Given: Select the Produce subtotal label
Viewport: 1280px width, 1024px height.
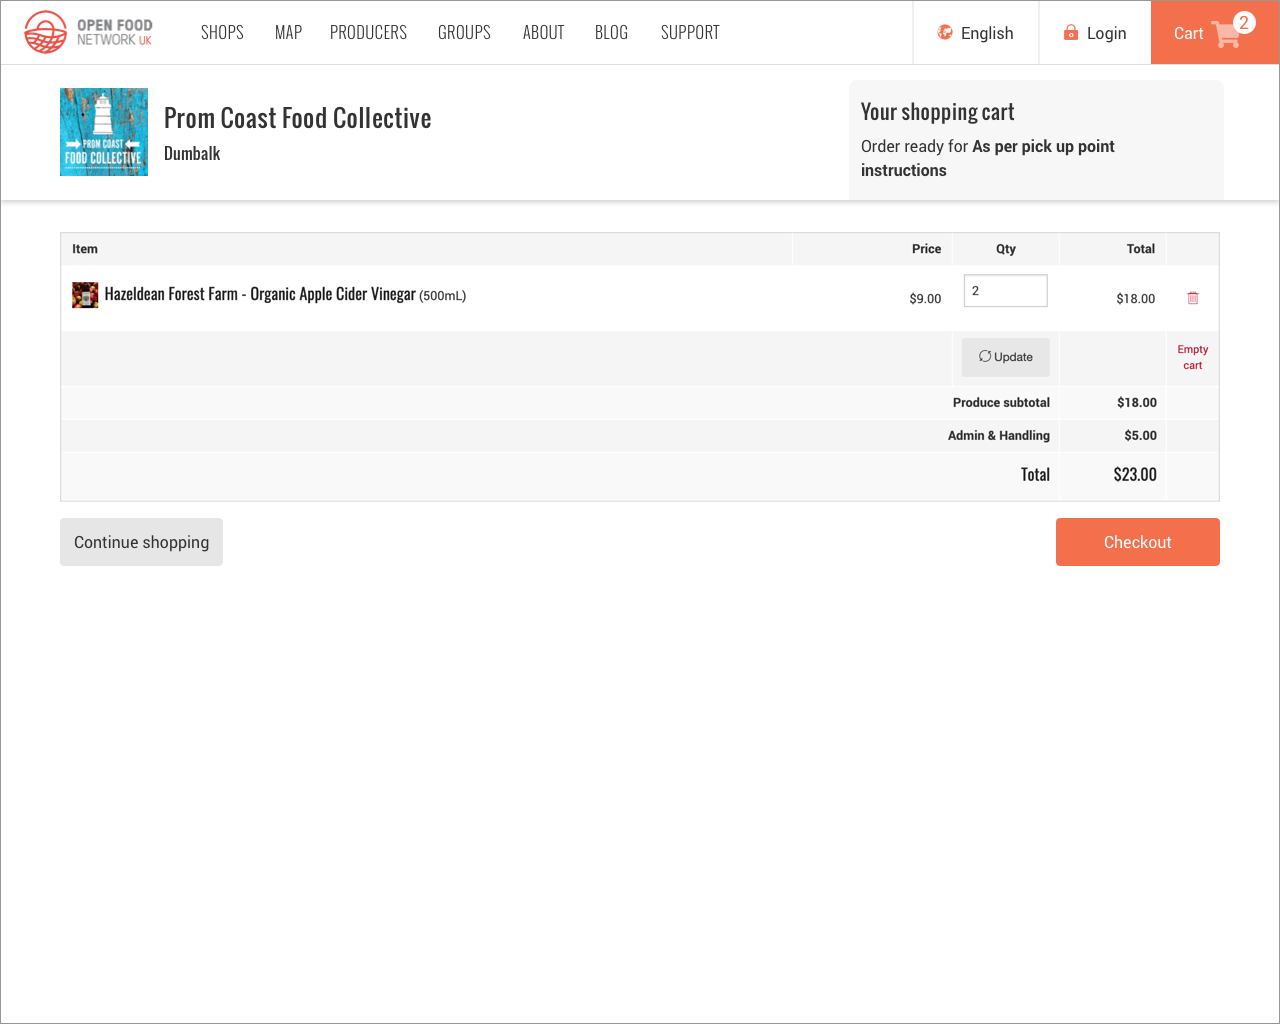Looking at the screenshot, I should tap(1001, 402).
